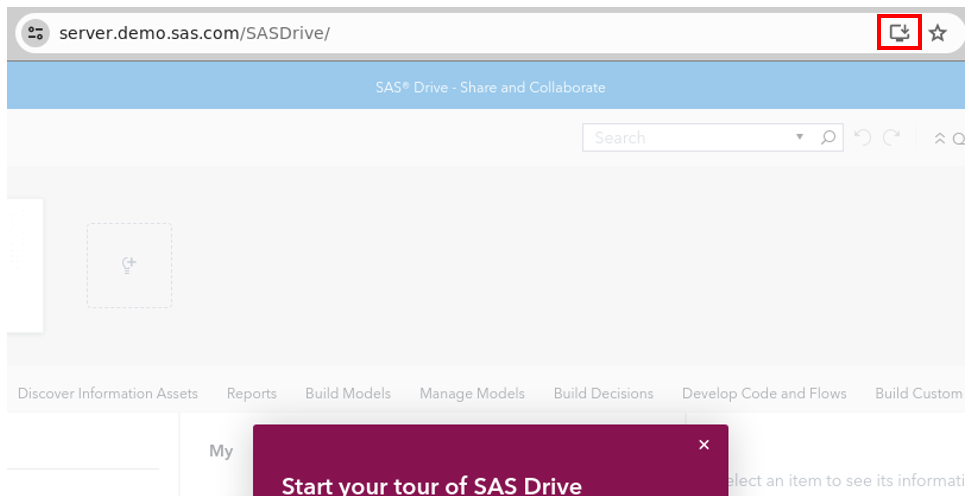
Task: Click the redo arrow icon
Action: coord(891,137)
